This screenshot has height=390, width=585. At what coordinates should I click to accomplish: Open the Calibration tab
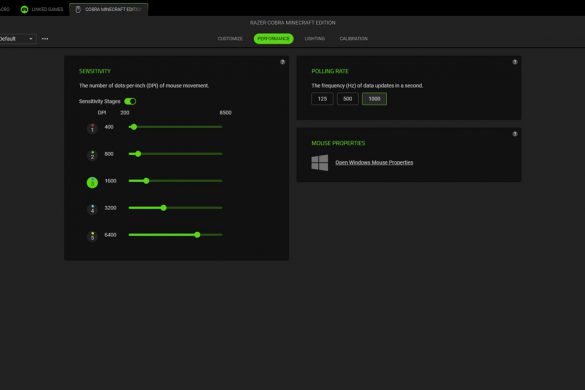353,38
